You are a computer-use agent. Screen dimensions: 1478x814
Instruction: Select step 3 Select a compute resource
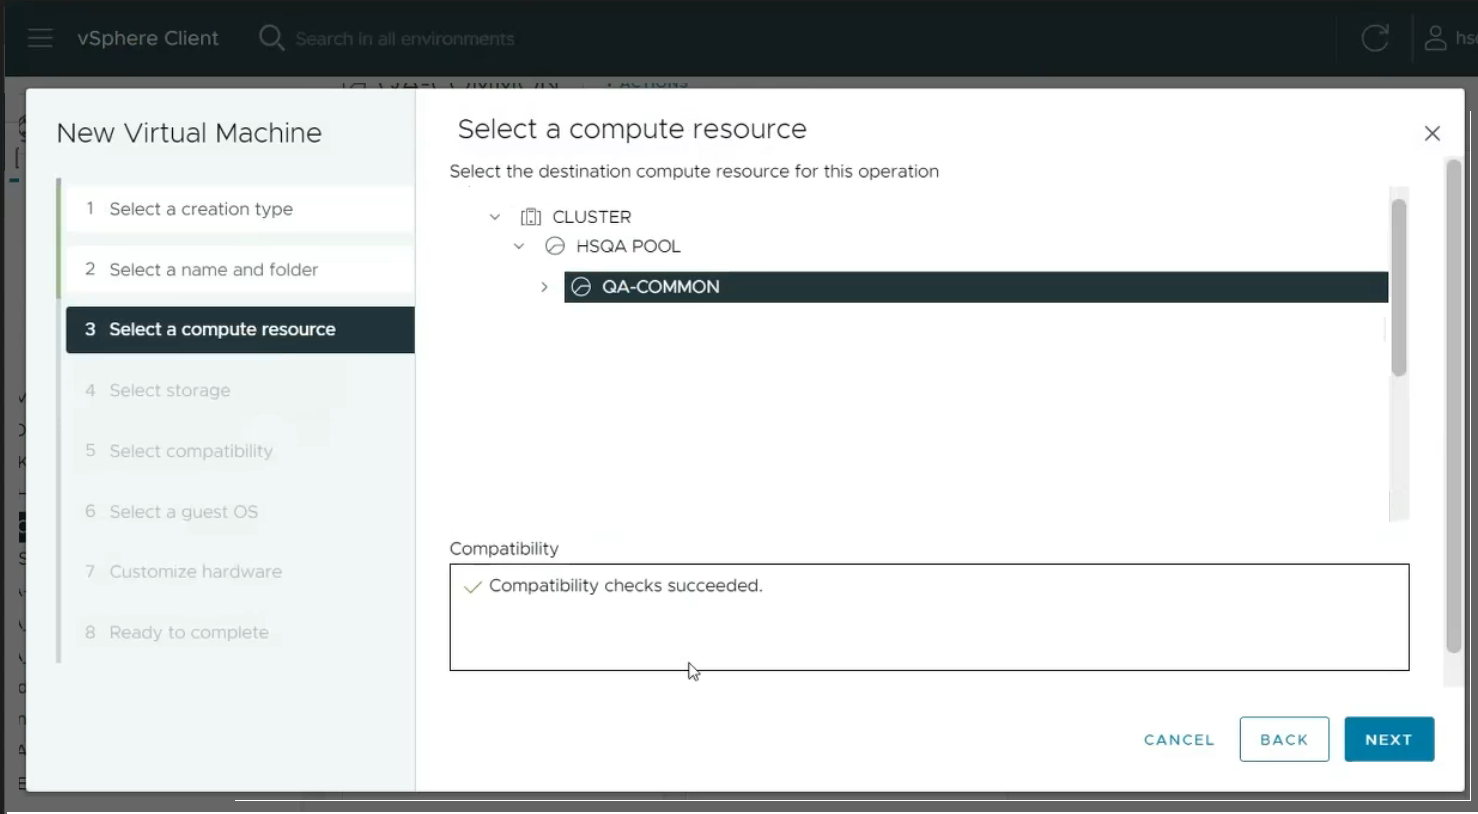click(x=222, y=329)
